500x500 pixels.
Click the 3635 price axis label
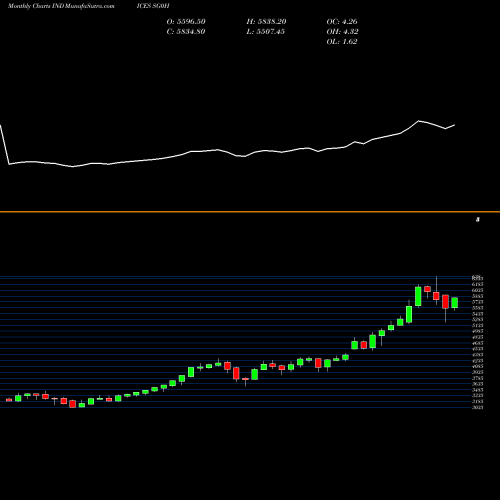coord(478,384)
